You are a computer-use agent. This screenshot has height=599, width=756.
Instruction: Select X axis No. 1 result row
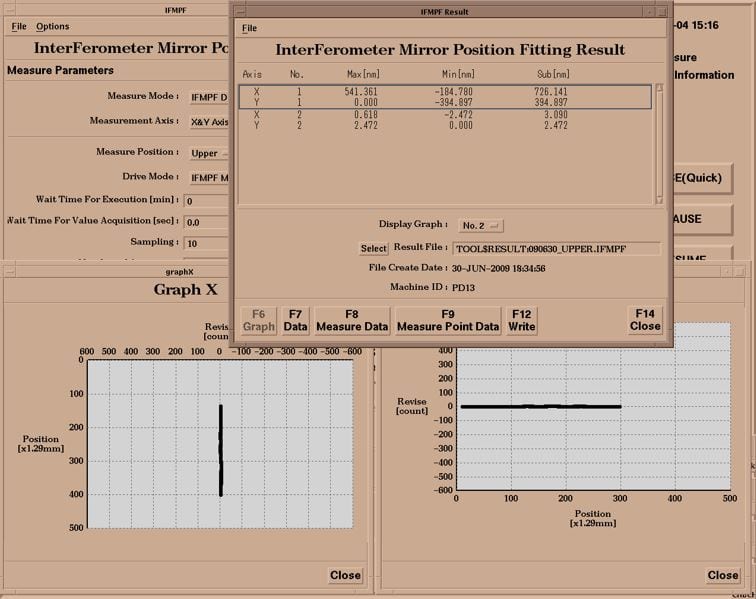[445, 92]
